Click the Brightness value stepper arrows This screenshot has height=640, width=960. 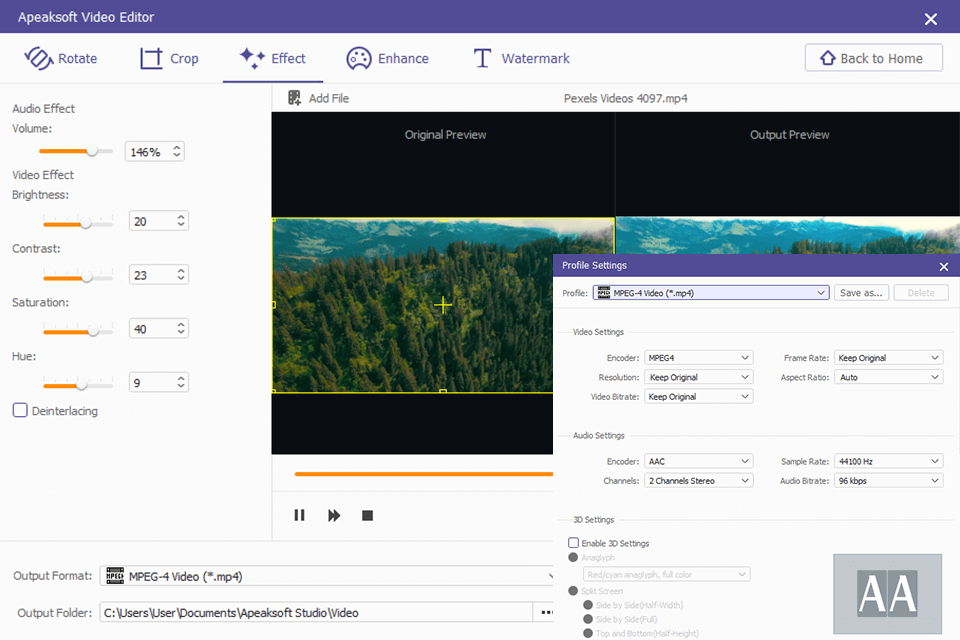tap(181, 221)
